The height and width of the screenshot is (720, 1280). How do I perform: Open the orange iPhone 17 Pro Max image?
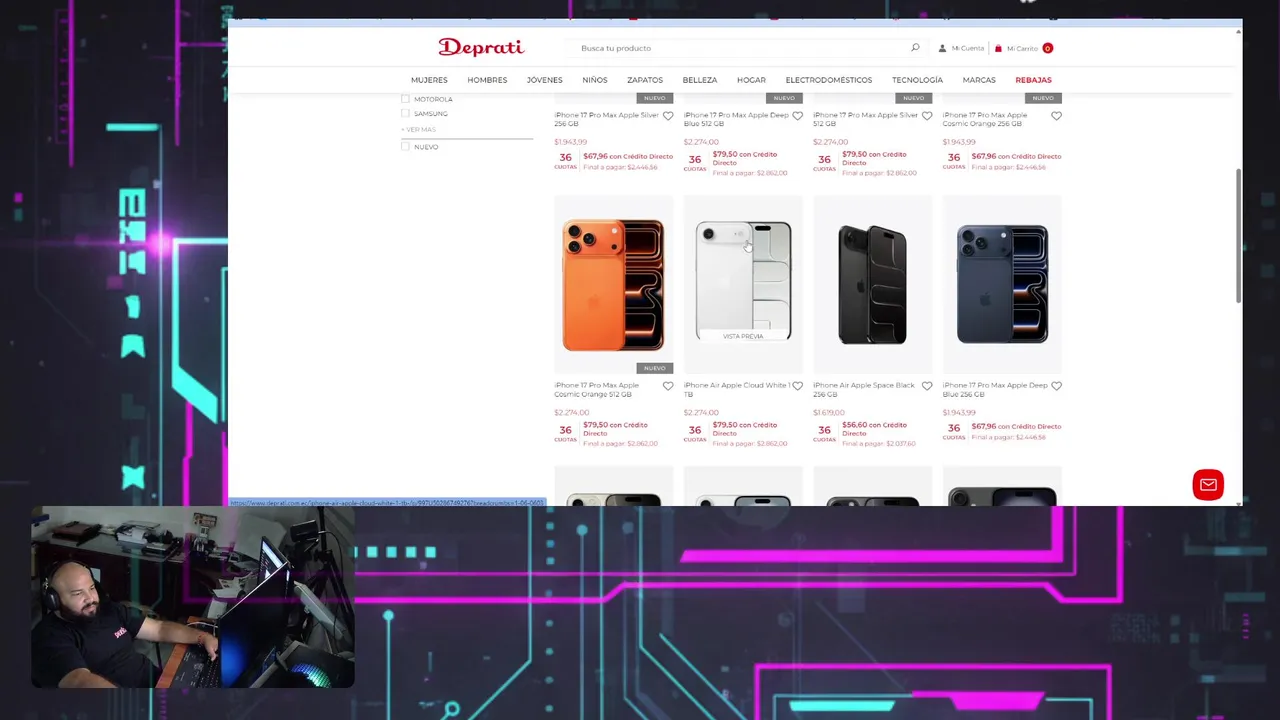click(x=613, y=285)
